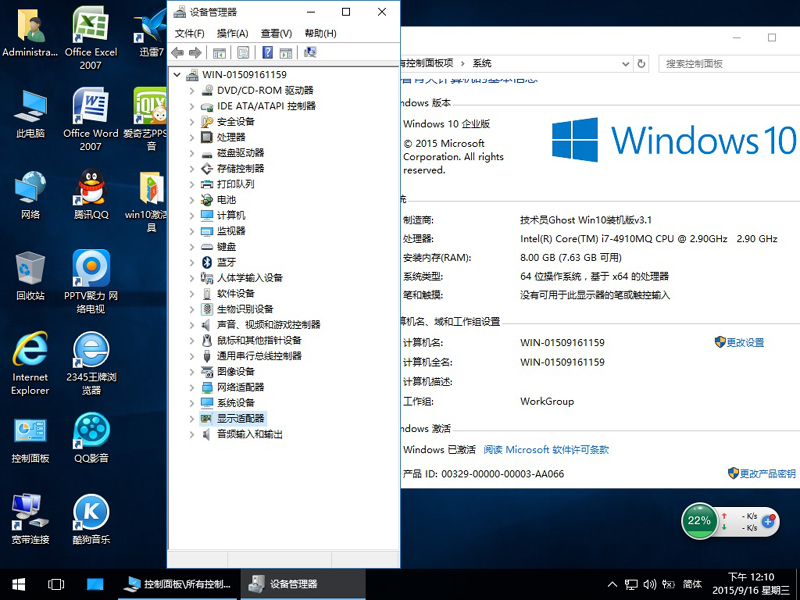
Task: Toggle the show/hide console tree toolbar icon
Action: click(219, 52)
